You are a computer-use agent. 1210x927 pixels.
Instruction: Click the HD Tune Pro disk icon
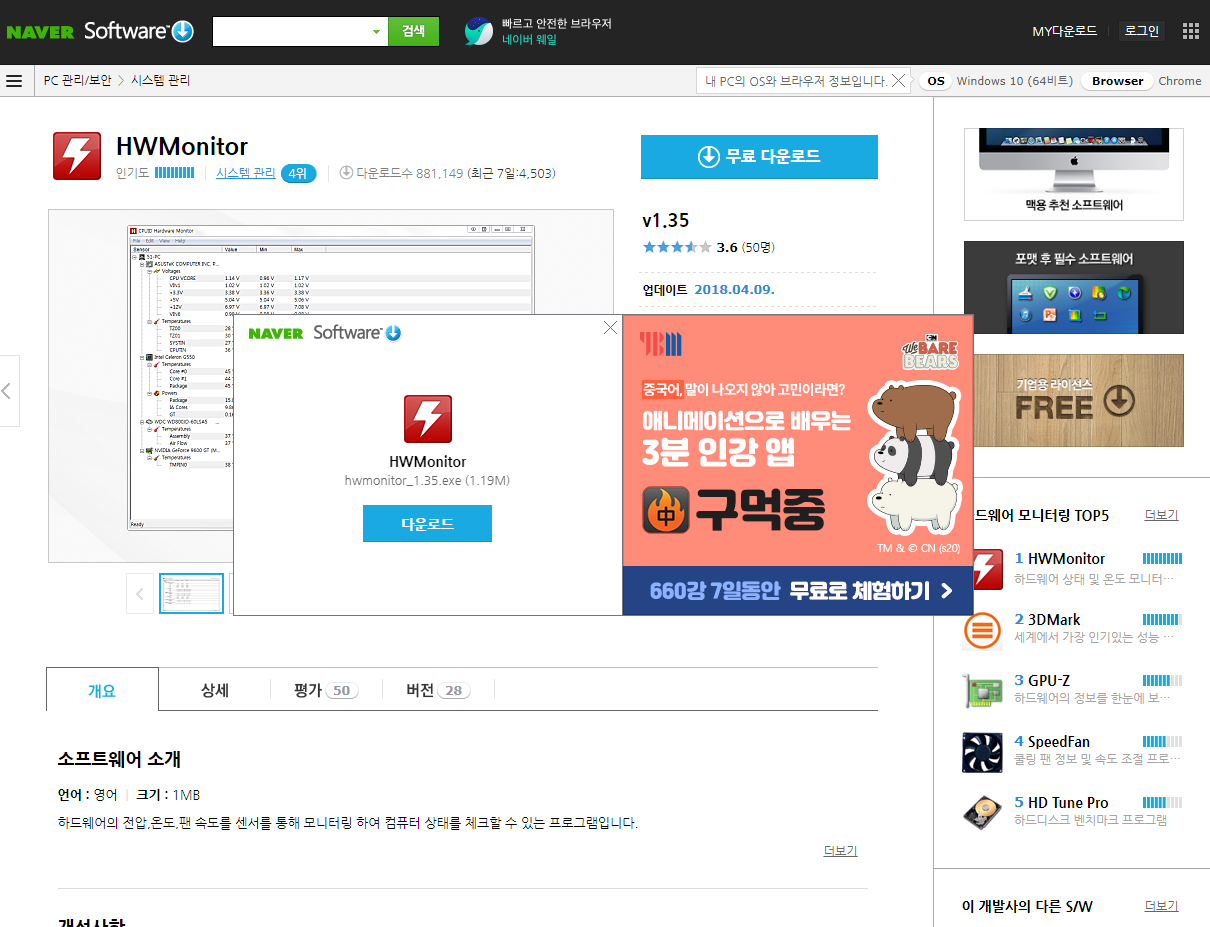coord(982,813)
